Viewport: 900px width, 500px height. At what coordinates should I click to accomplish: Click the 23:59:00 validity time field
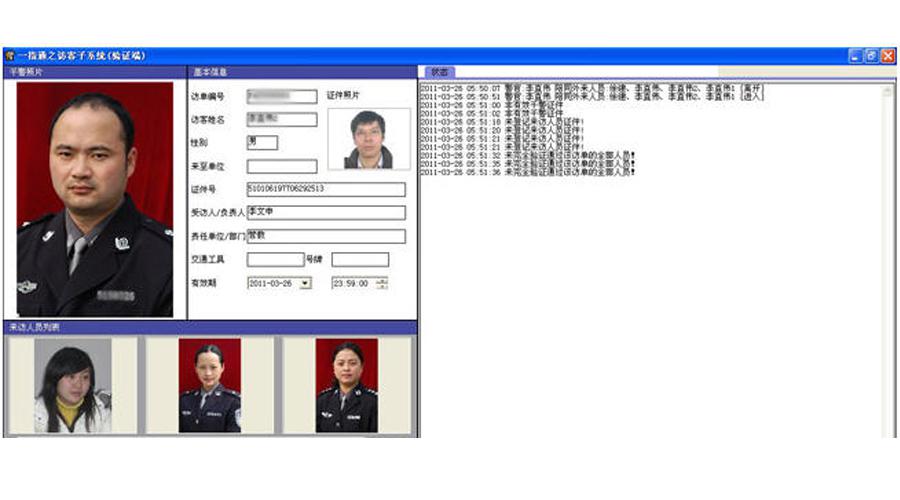pyautogui.click(x=352, y=283)
